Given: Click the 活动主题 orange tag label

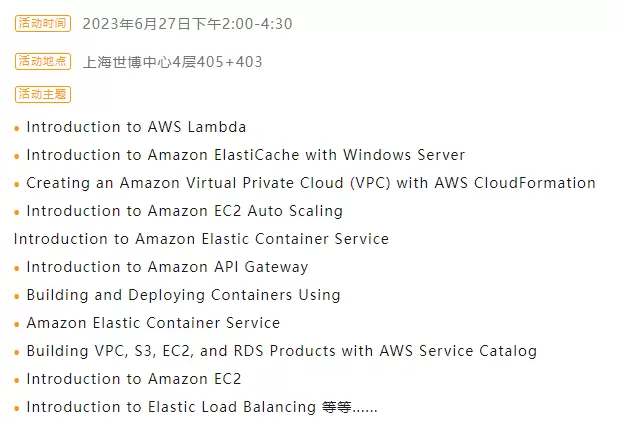Looking at the screenshot, I should click(x=42, y=94).
